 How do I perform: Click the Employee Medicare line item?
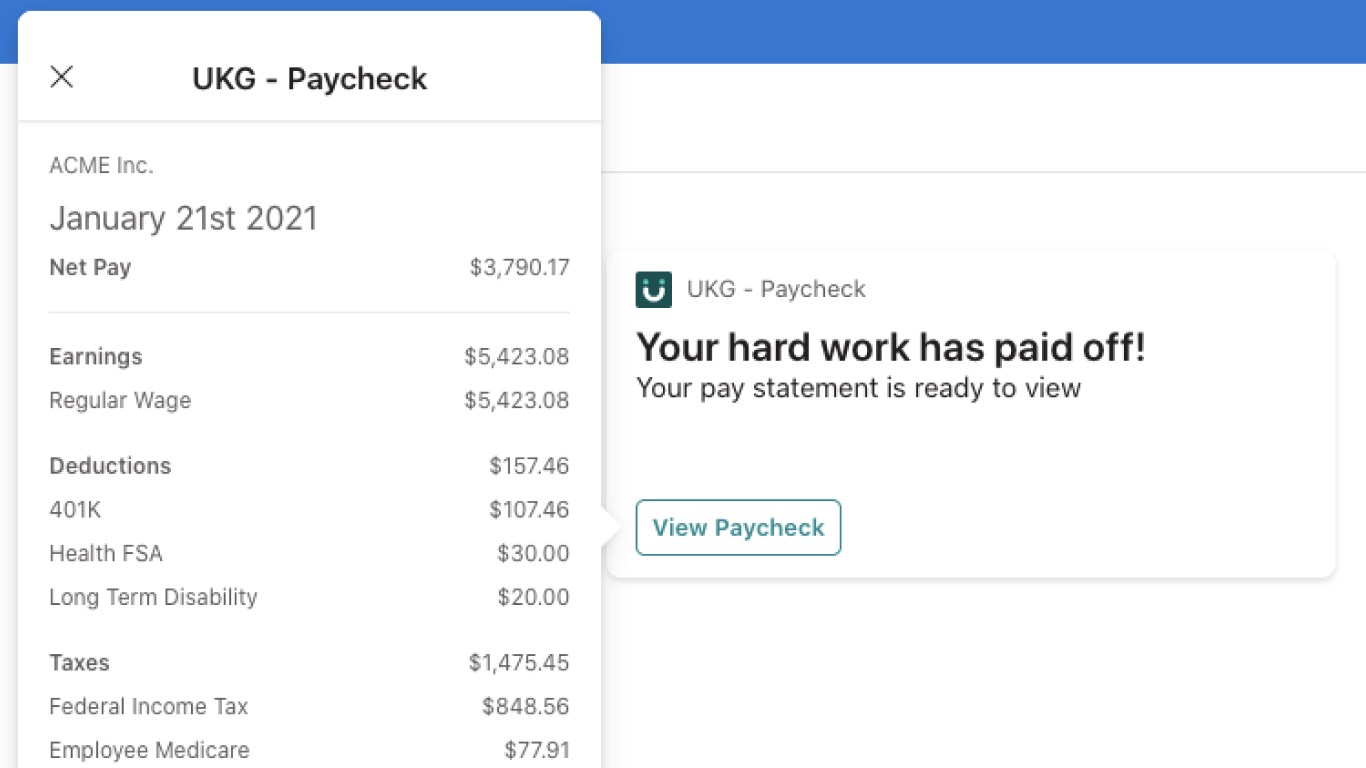[149, 750]
